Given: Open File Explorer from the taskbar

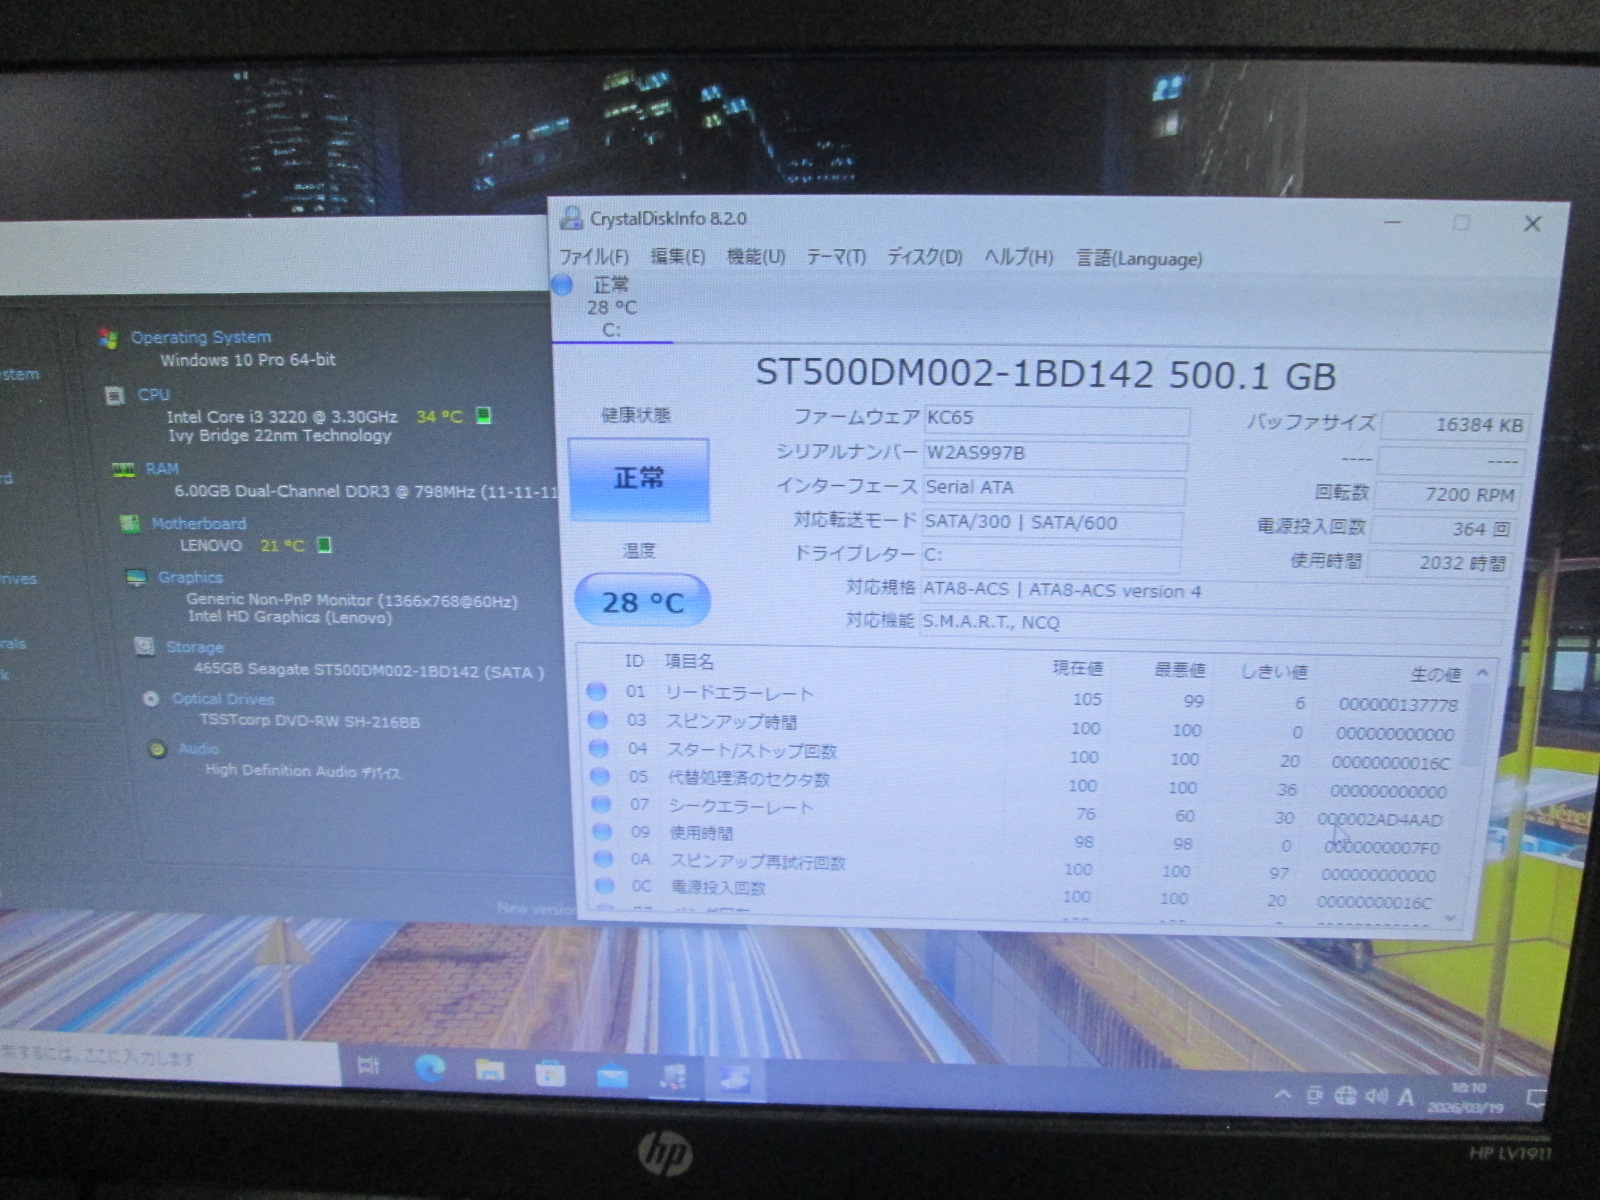Looking at the screenshot, I should 490,1072.
